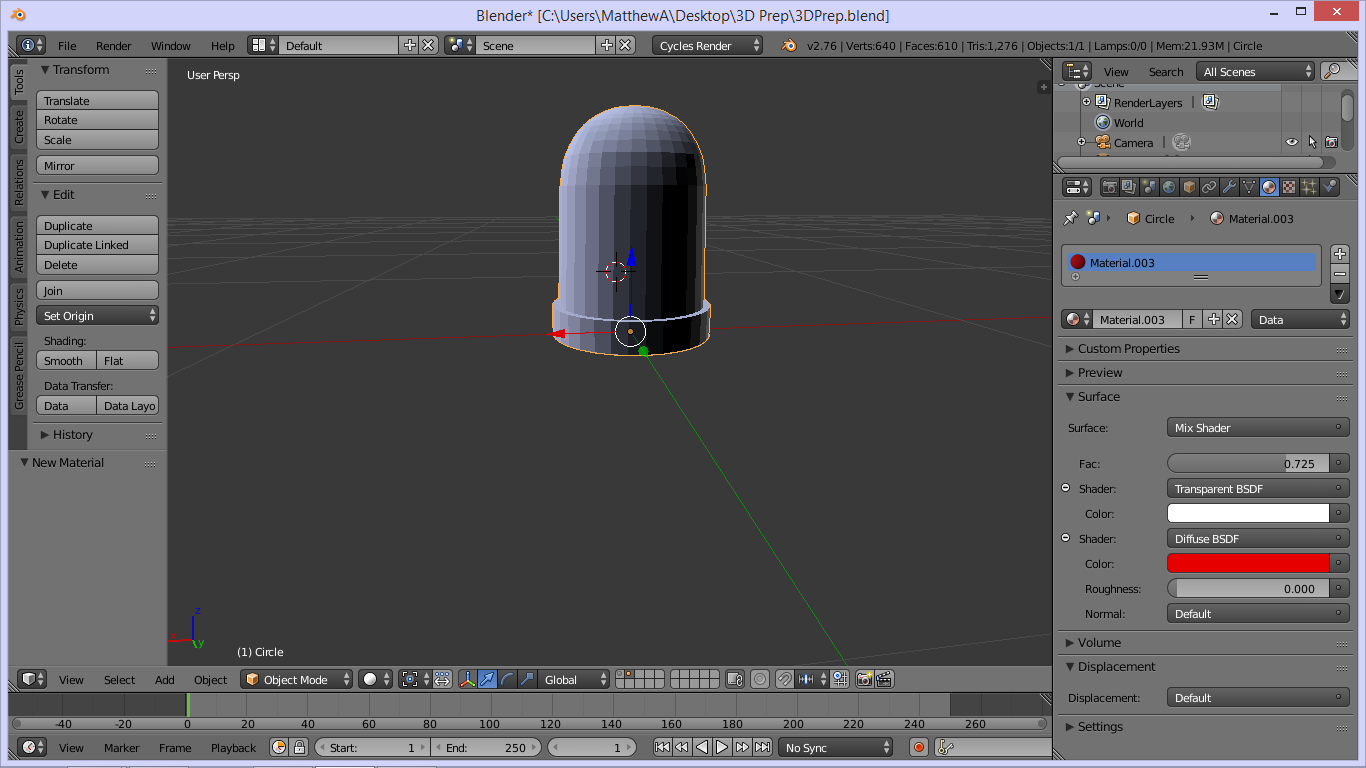Click the Translate button
The width and height of the screenshot is (1366, 768).
point(98,100)
